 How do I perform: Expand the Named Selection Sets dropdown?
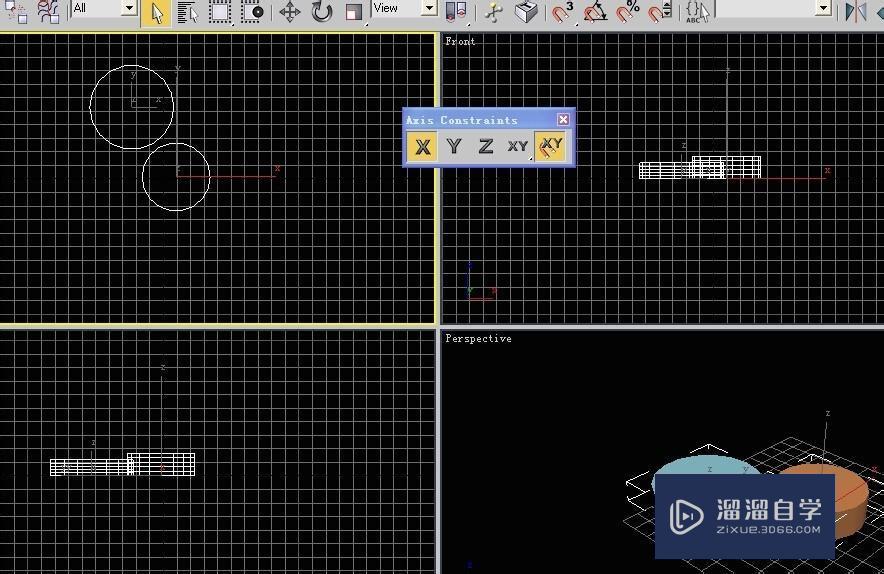(773, 8)
